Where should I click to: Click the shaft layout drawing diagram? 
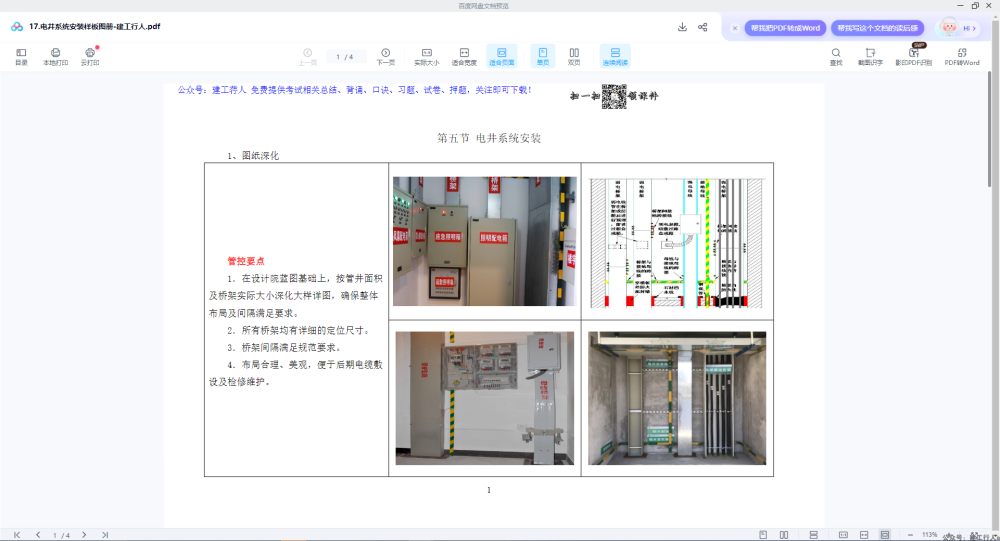pyautogui.click(x=677, y=242)
